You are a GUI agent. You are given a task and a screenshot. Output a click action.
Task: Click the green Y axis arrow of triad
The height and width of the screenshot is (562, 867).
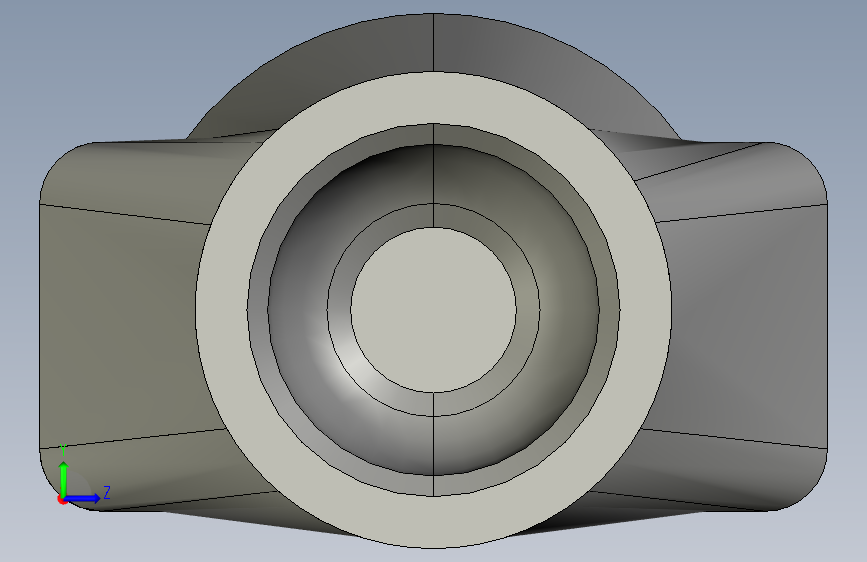[x=64, y=478]
